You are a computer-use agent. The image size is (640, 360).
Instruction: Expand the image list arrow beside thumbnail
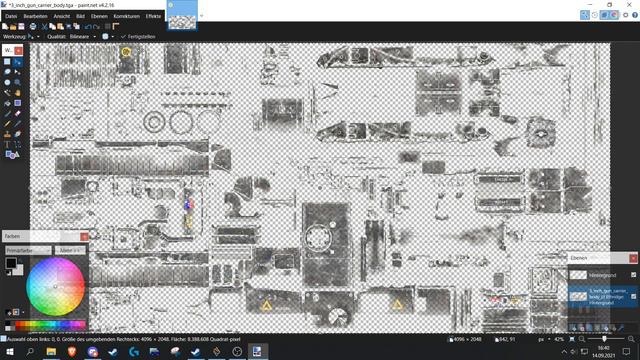point(201,16)
